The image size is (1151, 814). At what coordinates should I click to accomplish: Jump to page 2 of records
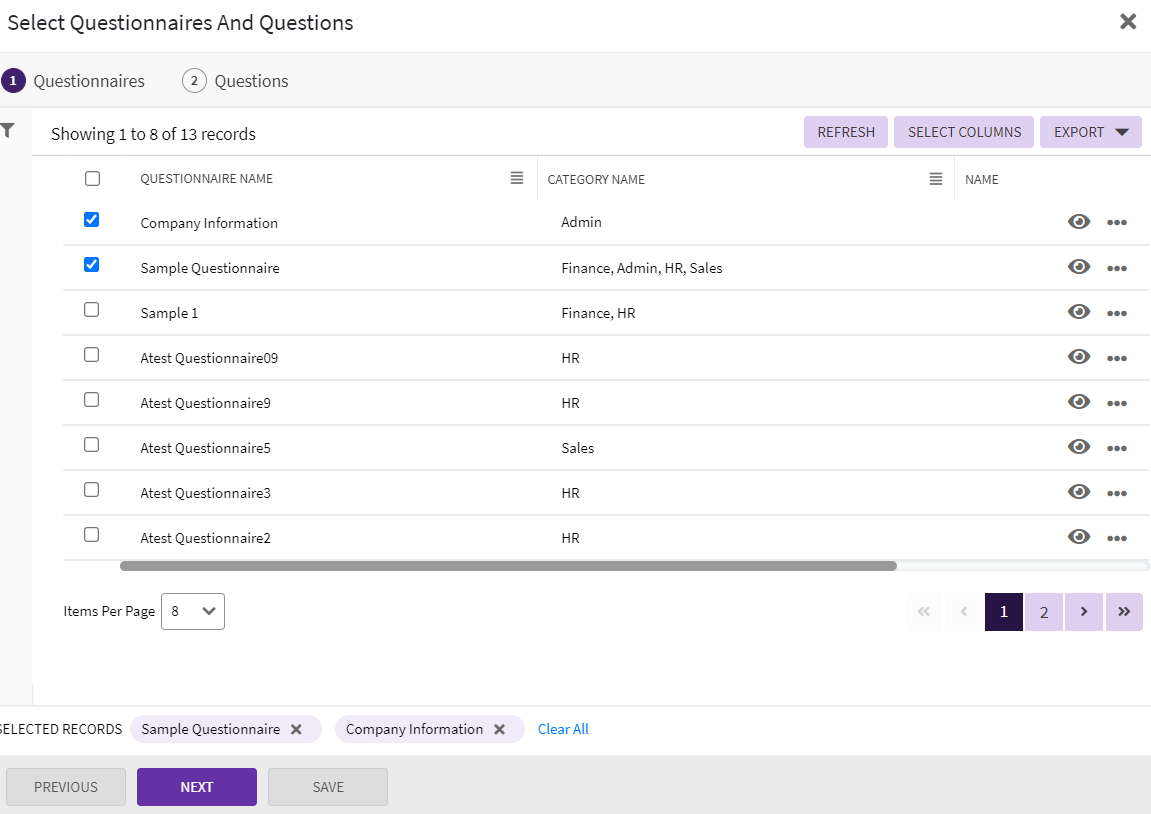(x=1044, y=612)
